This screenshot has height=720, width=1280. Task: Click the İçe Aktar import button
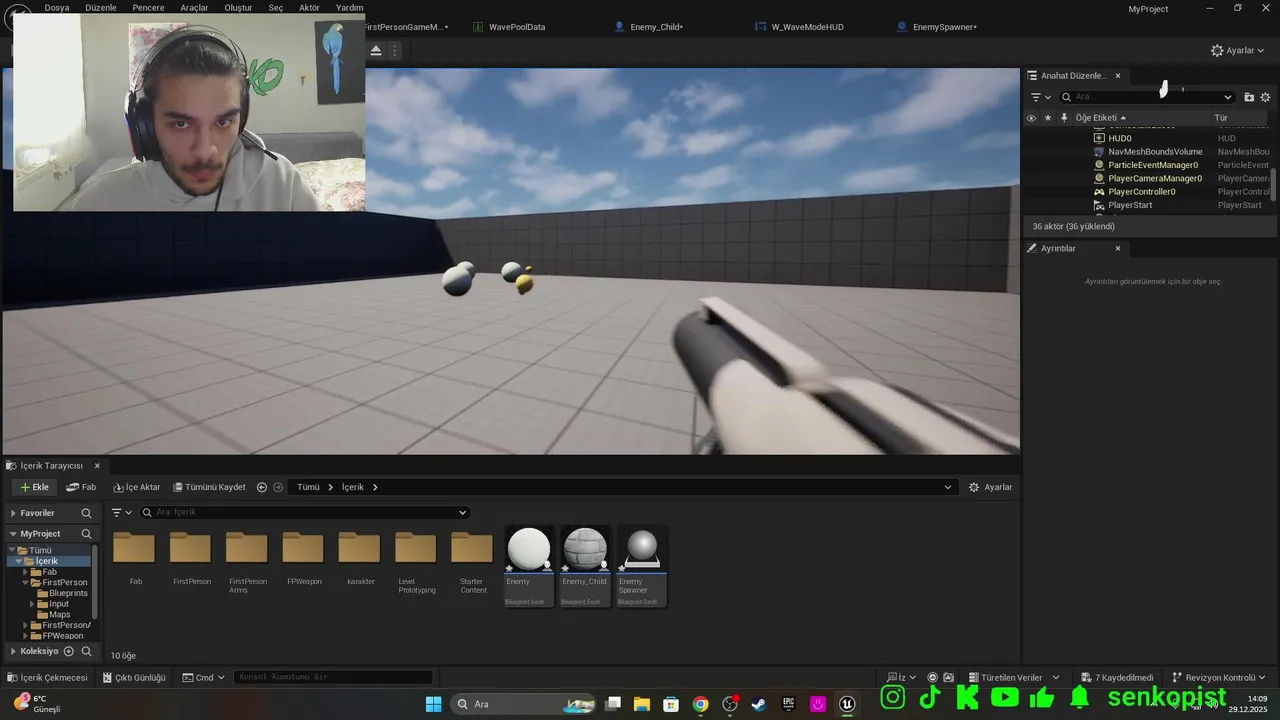tap(136, 487)
